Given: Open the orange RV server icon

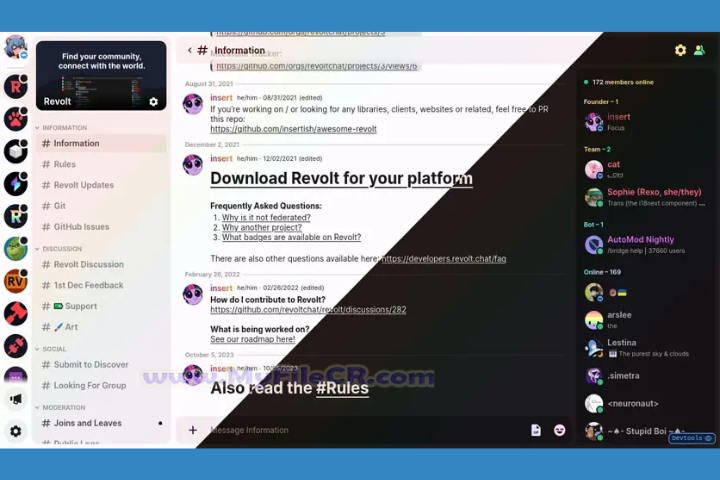Looking at the screenshot, I should [x=16, y=281].
